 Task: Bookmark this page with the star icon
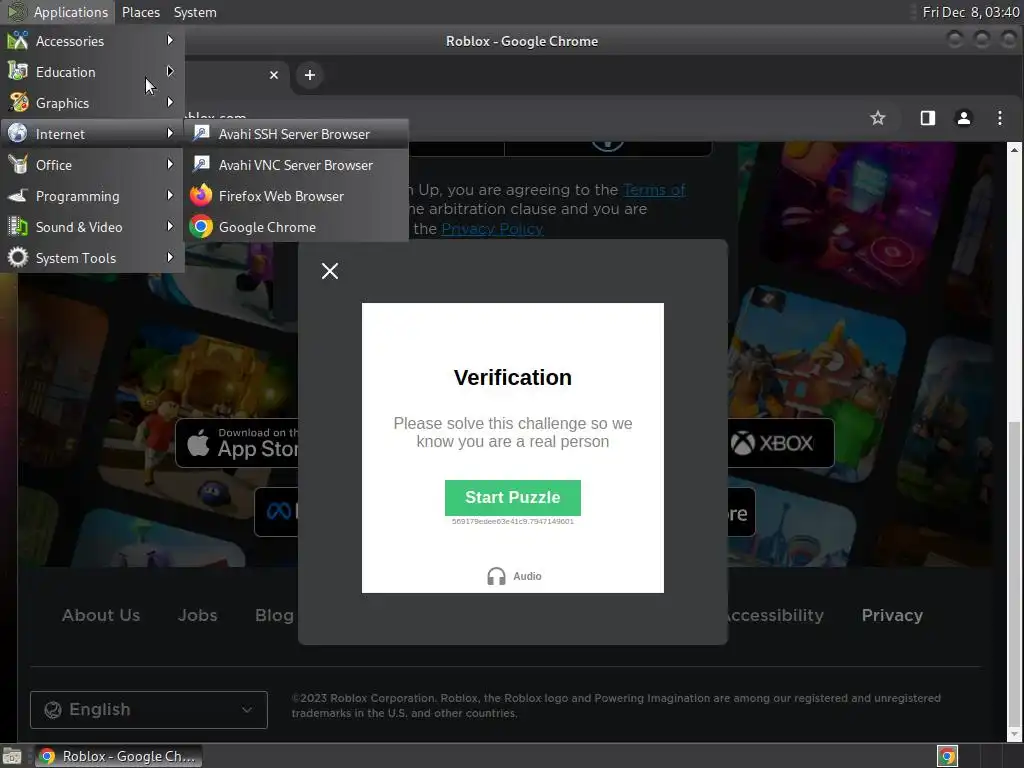878,118
